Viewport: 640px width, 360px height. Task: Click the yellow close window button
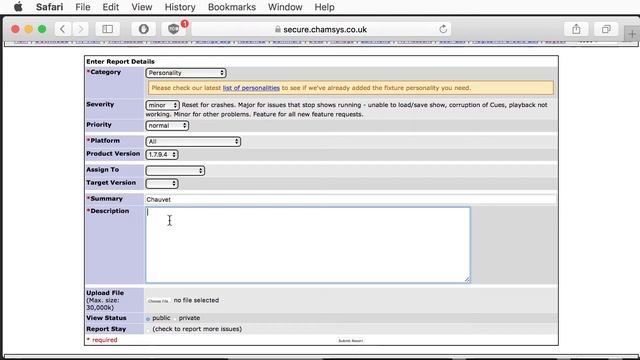pos(29,29)
